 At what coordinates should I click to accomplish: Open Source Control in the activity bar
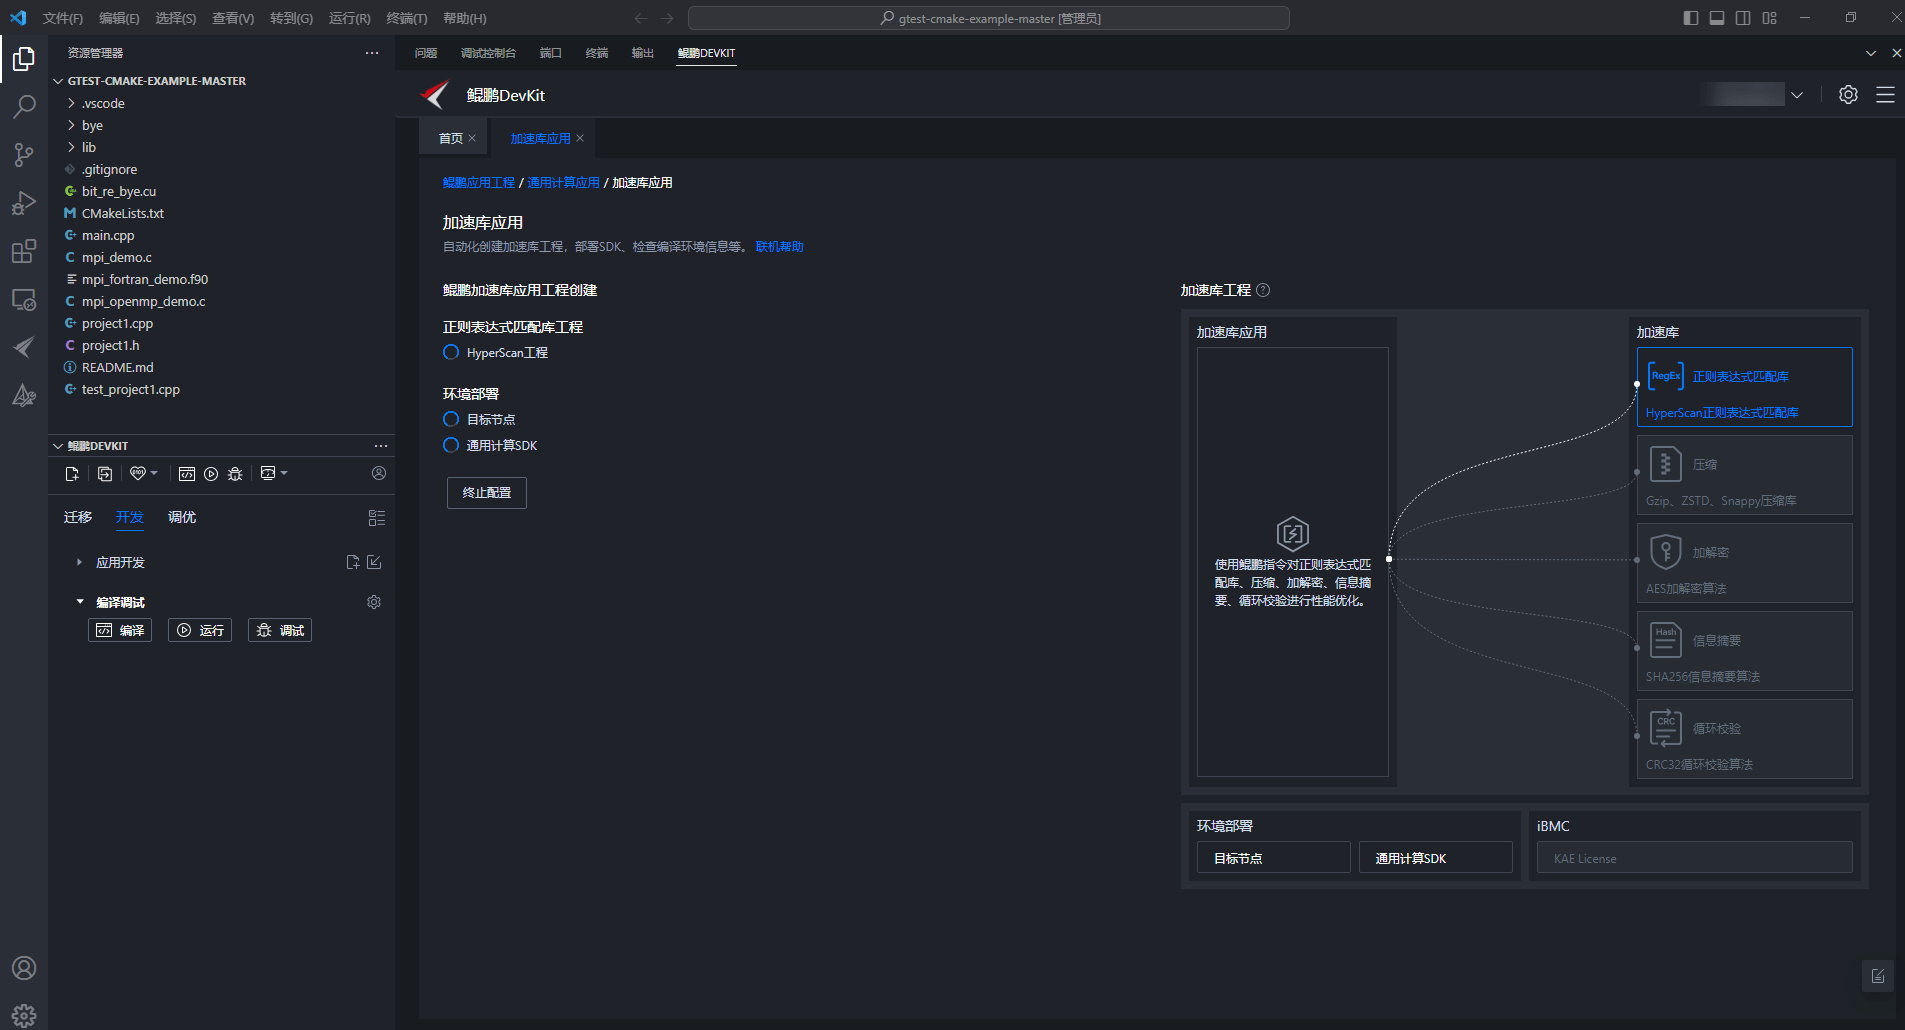coord(24,154)
